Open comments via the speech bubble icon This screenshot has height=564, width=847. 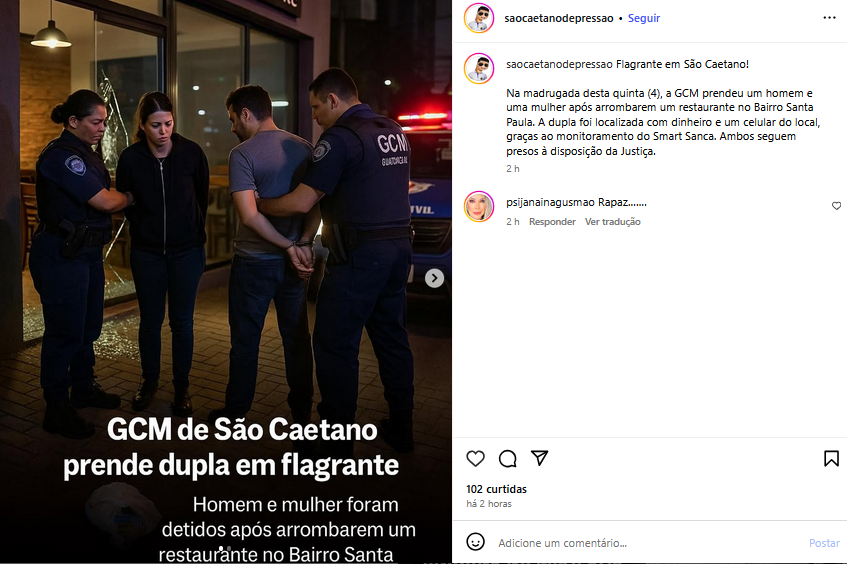pos(508,459)
